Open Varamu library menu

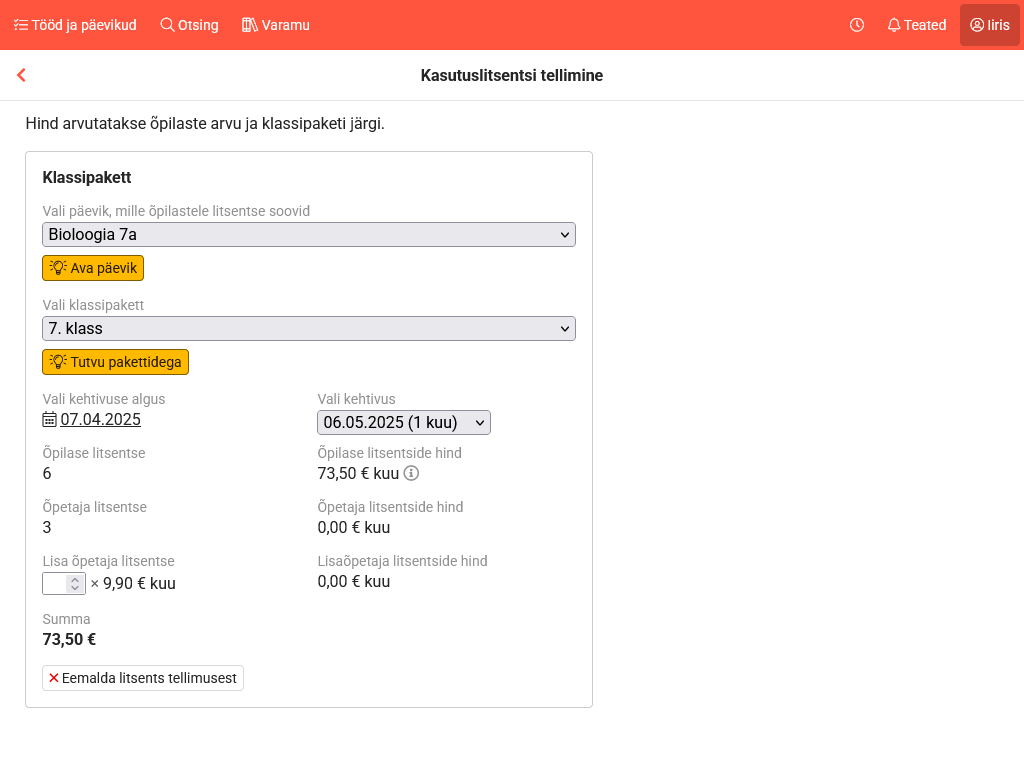pyautogui.click(x=276, y=25)
